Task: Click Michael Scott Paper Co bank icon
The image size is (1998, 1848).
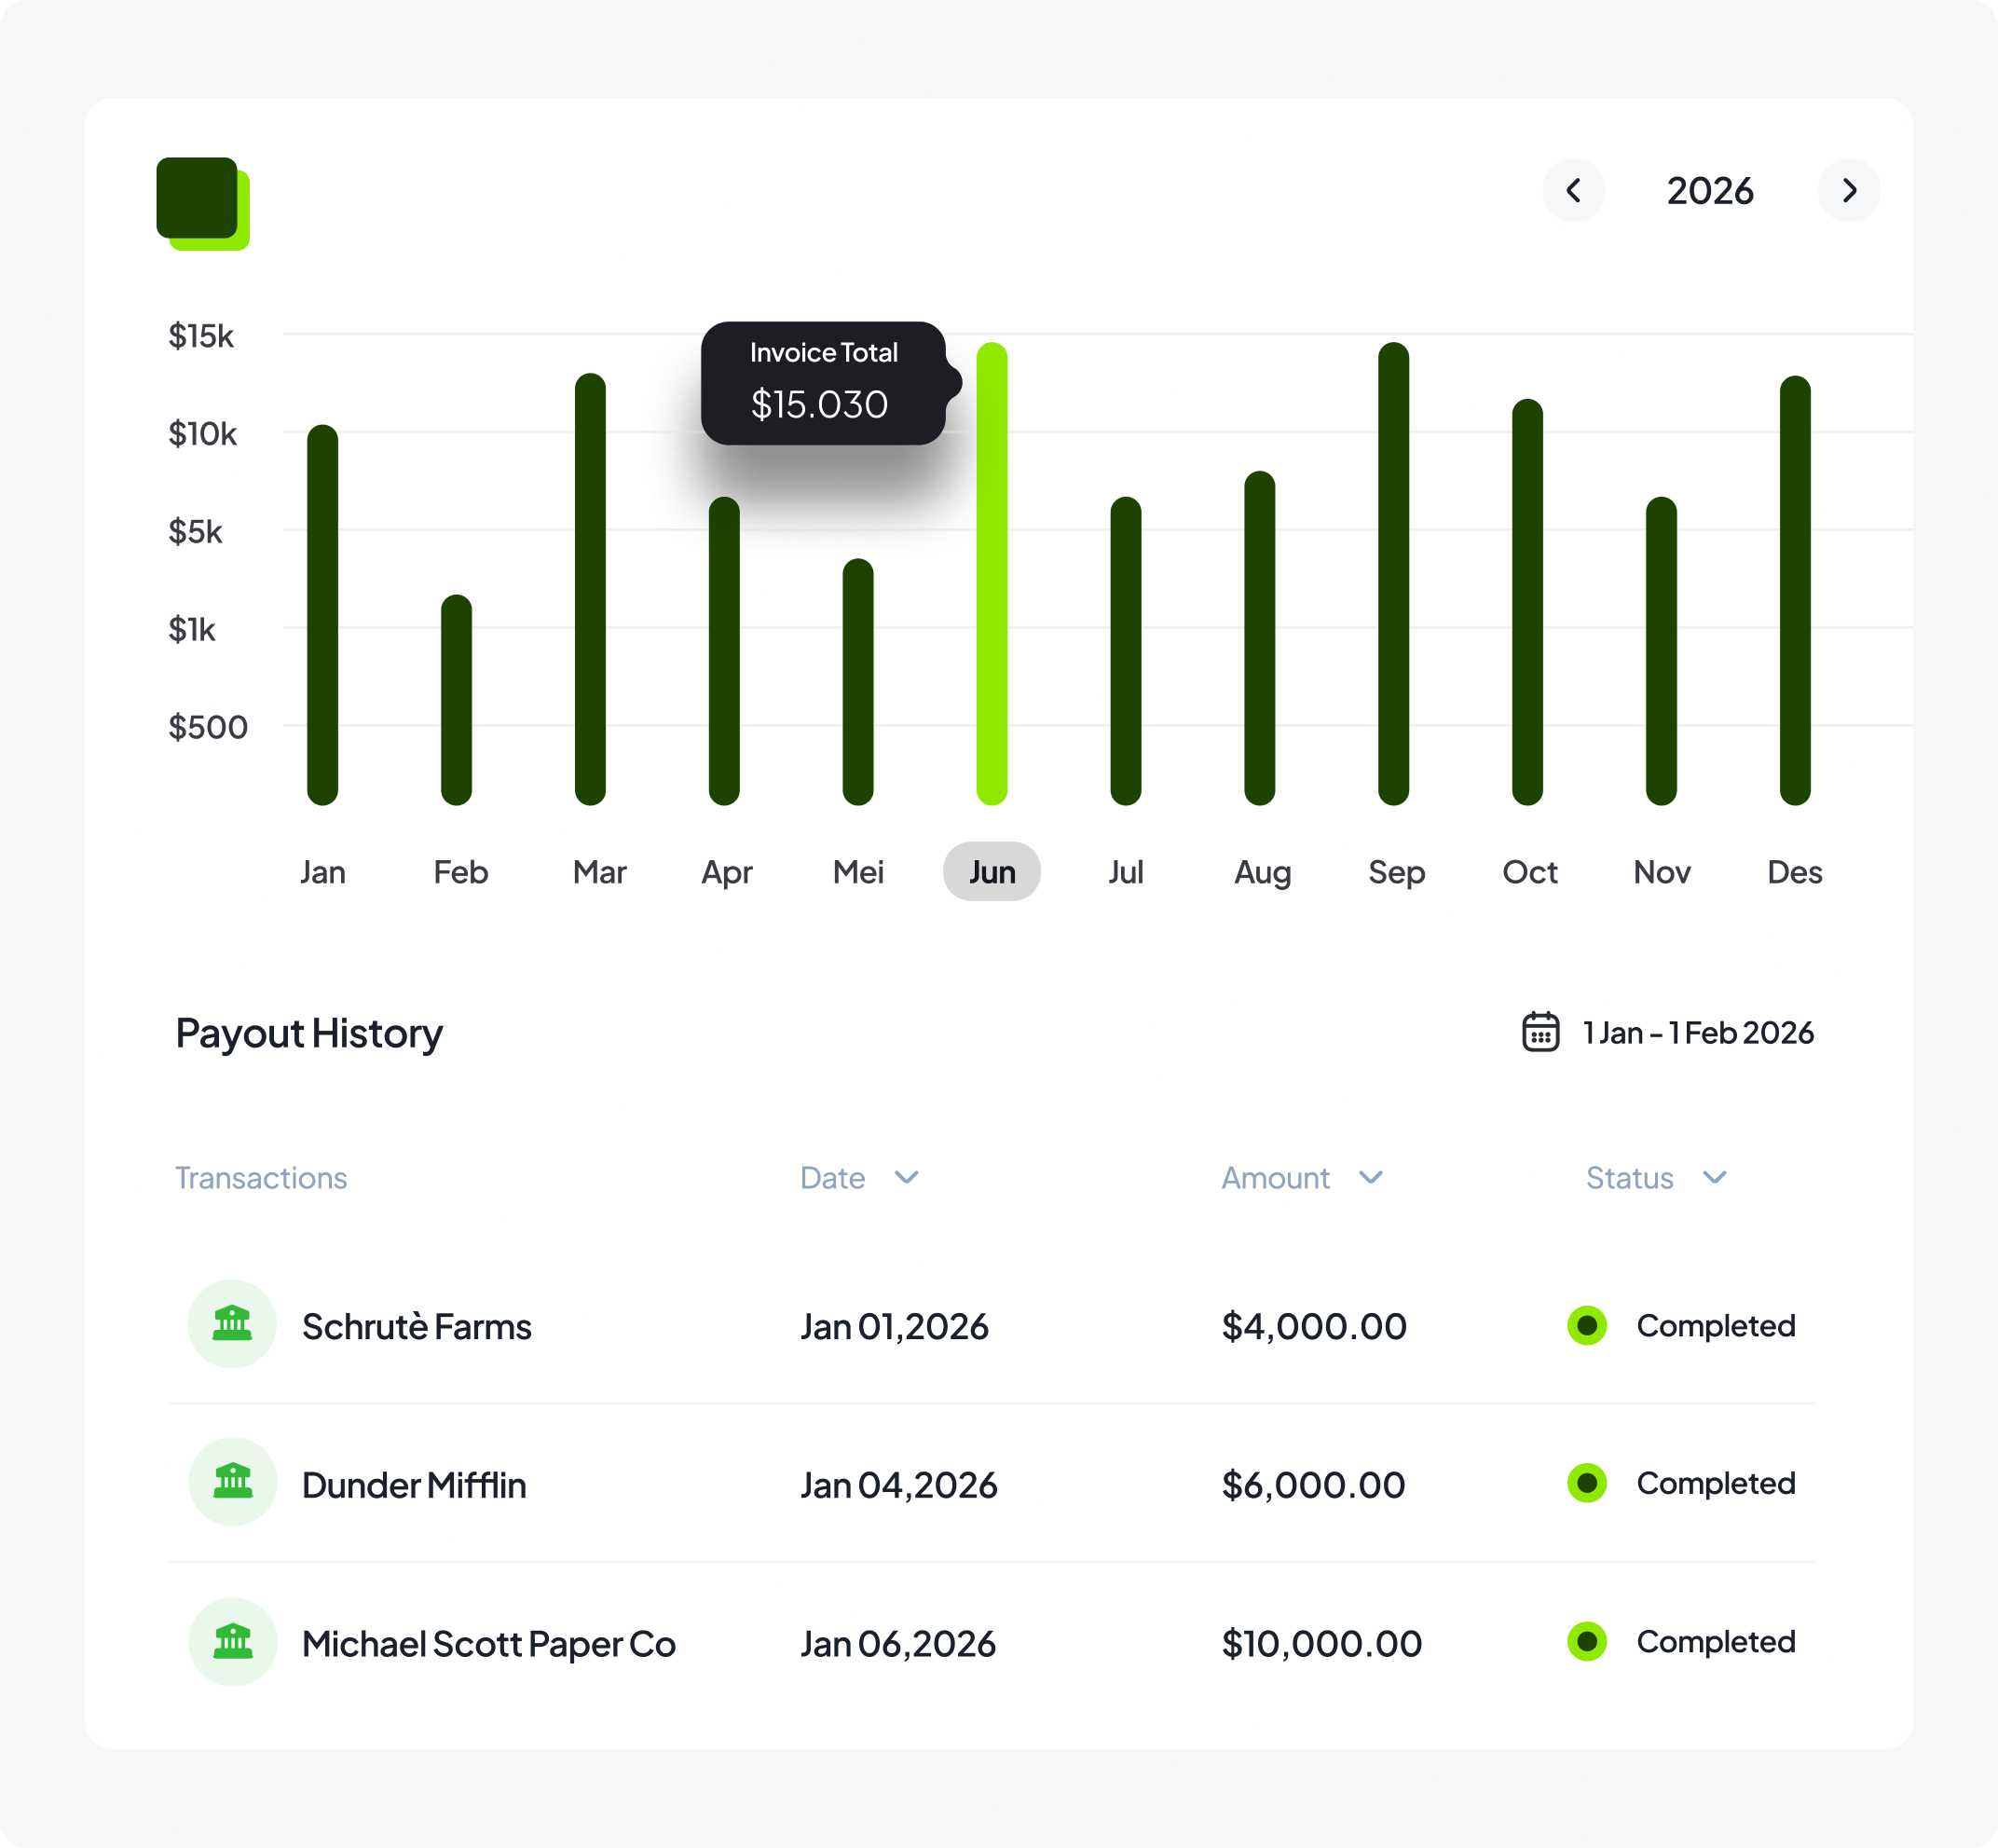Action: coord(232,1641)
